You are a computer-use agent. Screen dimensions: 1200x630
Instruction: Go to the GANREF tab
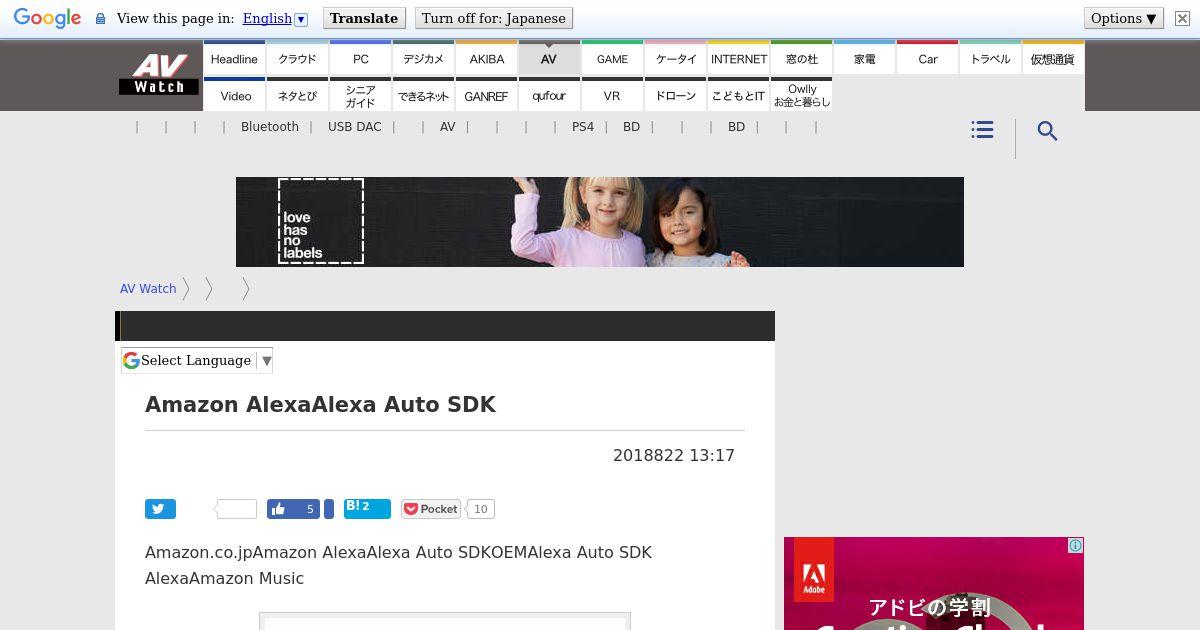[486, 95]
